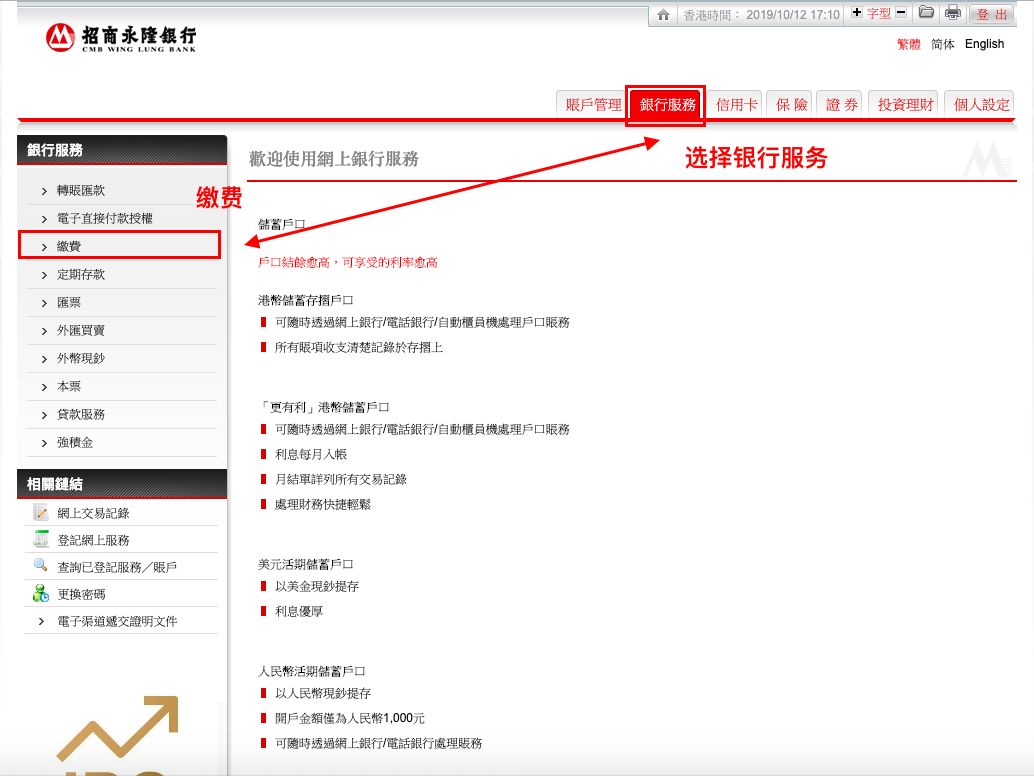
Task: Click the home icon in top toolbar
Action: [x=662, y=14]
